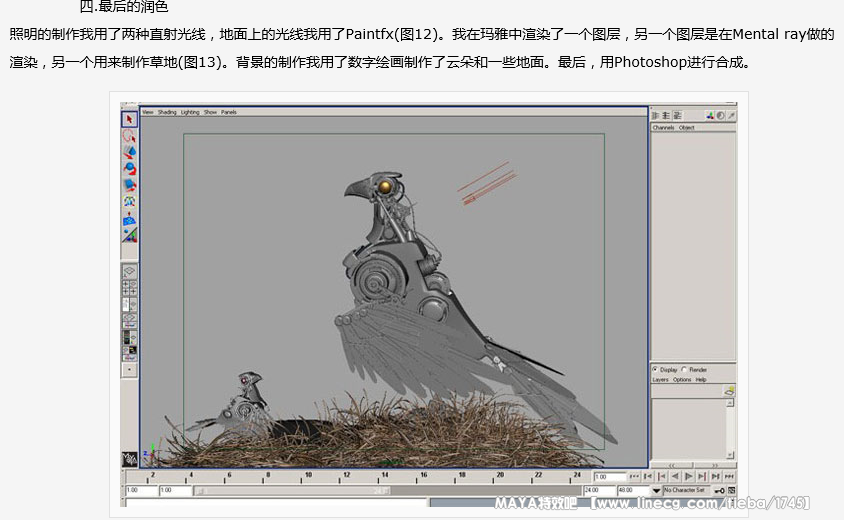Go to start of playback range
This screenshot has width=844, height=520.
634,476
